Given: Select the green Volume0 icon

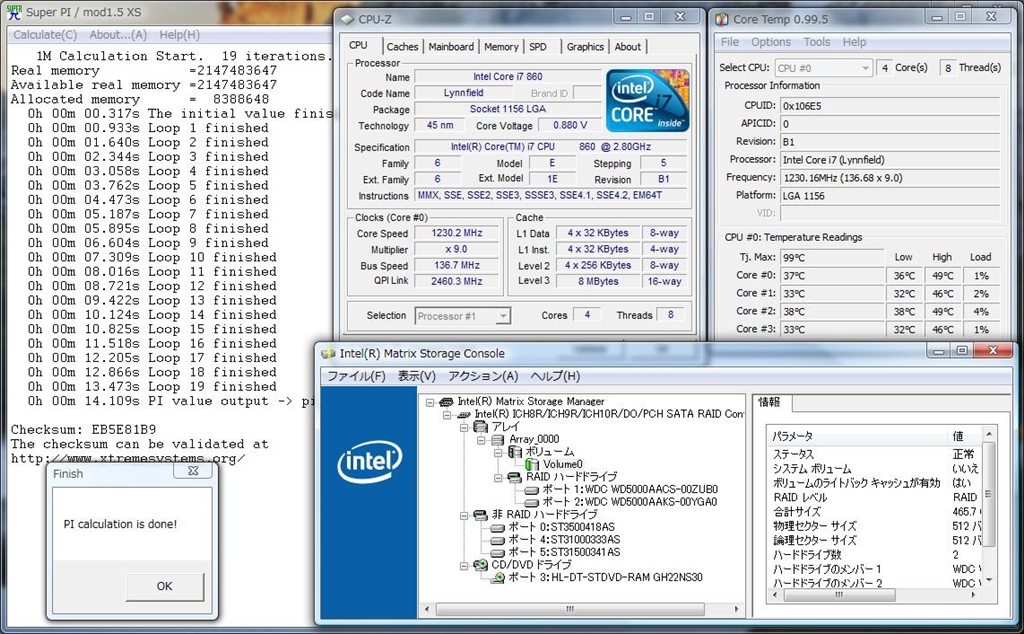Looking at the screenshot, I should pos(532,464).
